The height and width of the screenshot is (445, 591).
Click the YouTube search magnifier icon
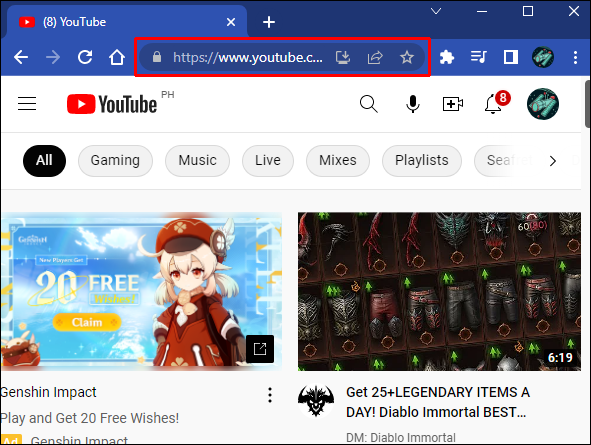[368, 104]
